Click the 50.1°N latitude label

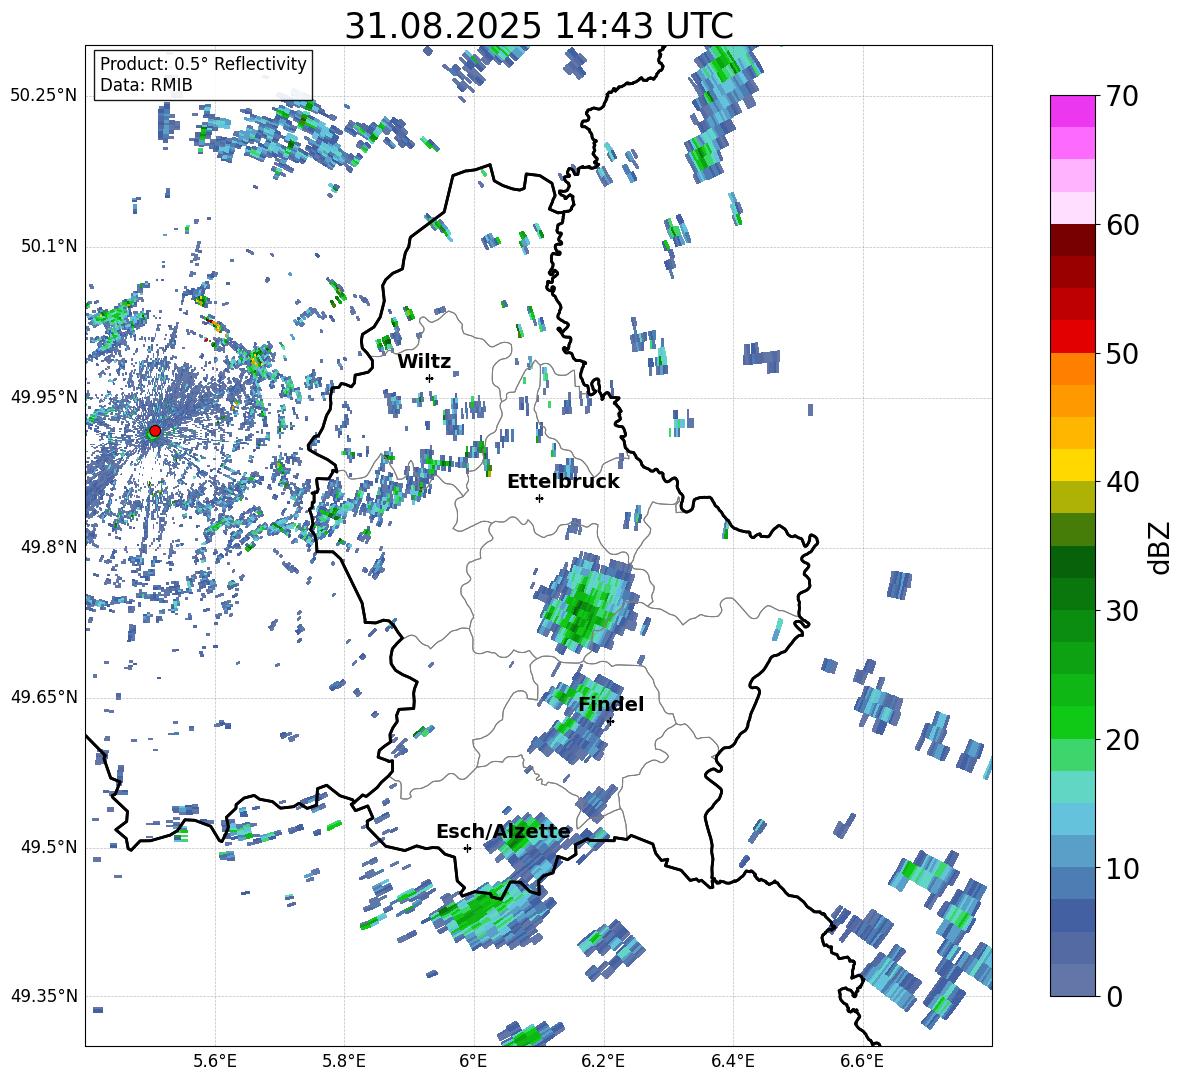click(49, 247)
